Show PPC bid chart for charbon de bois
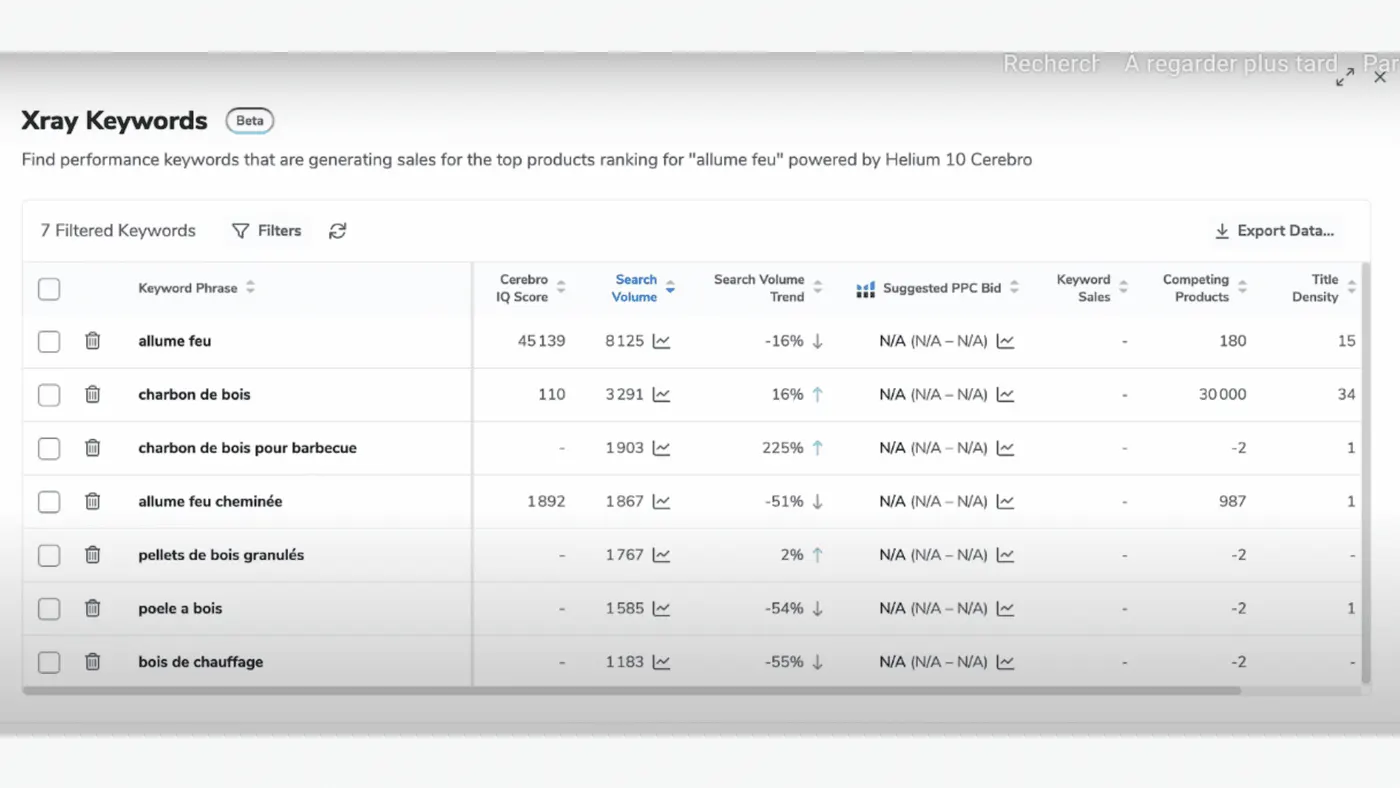Screen dimensions: 1400x788 pos(1005,394)
